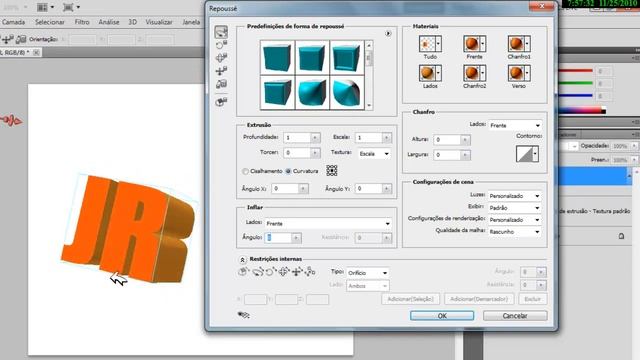
Task: Open the Profundidade slider arrow
Action: [315, 138]
